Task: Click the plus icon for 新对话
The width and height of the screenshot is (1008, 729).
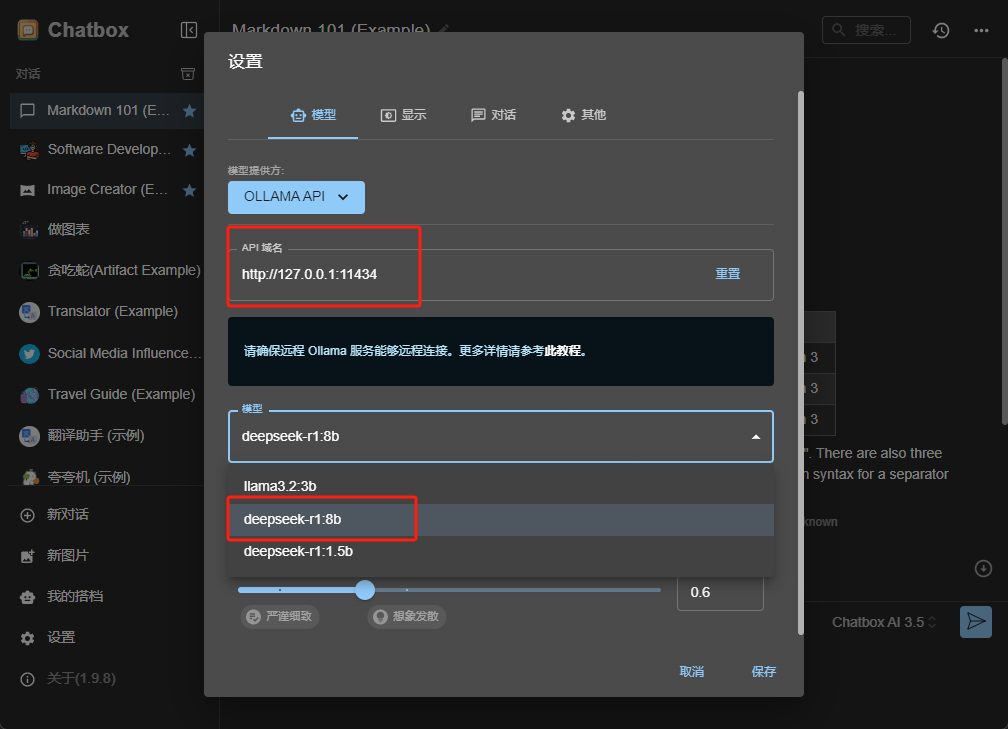Action: (28, 515)
